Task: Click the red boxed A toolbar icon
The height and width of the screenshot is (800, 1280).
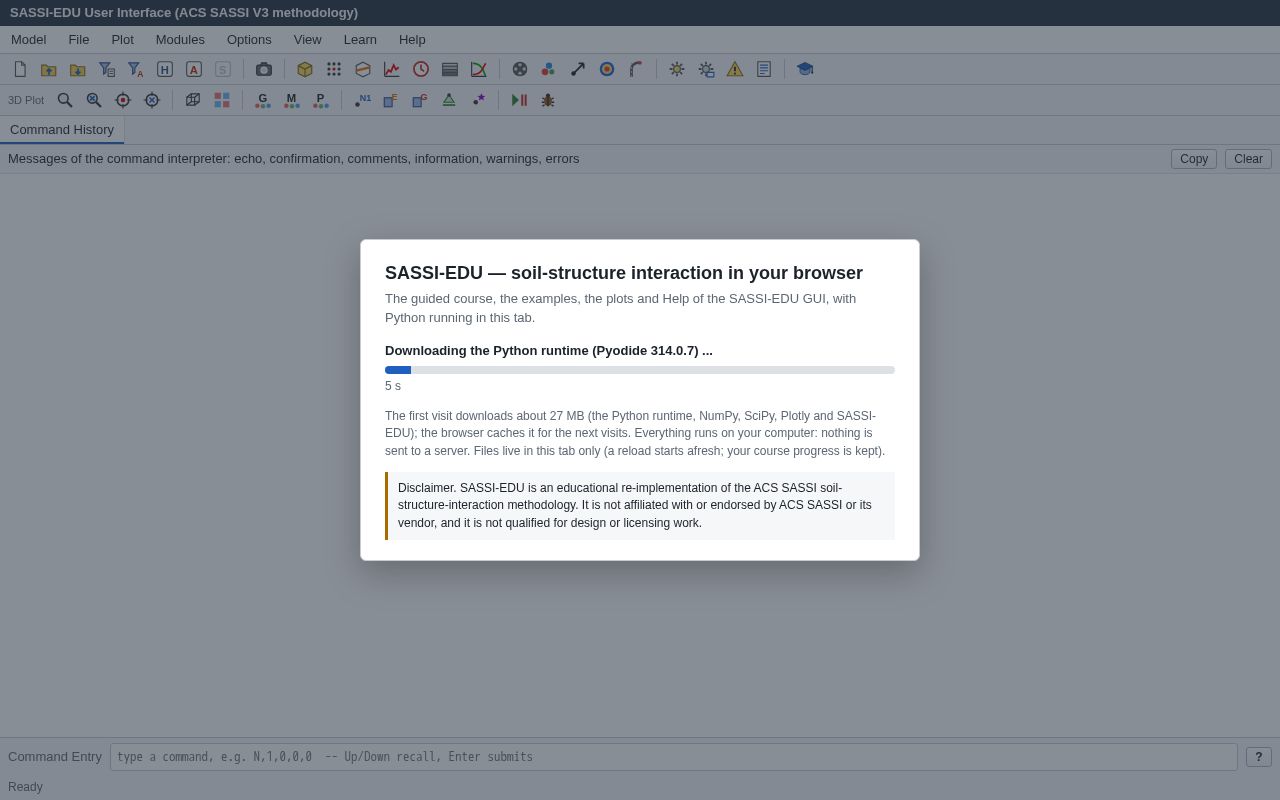Action: 194,69
